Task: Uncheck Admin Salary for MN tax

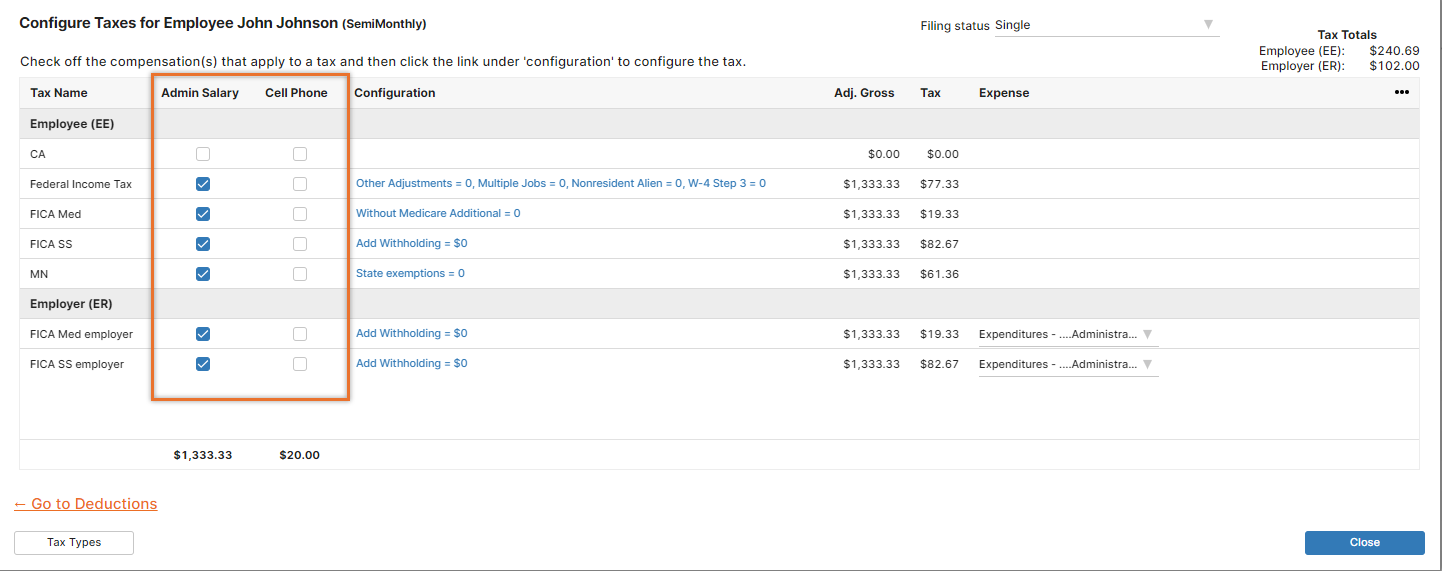Action: point(203,274)
